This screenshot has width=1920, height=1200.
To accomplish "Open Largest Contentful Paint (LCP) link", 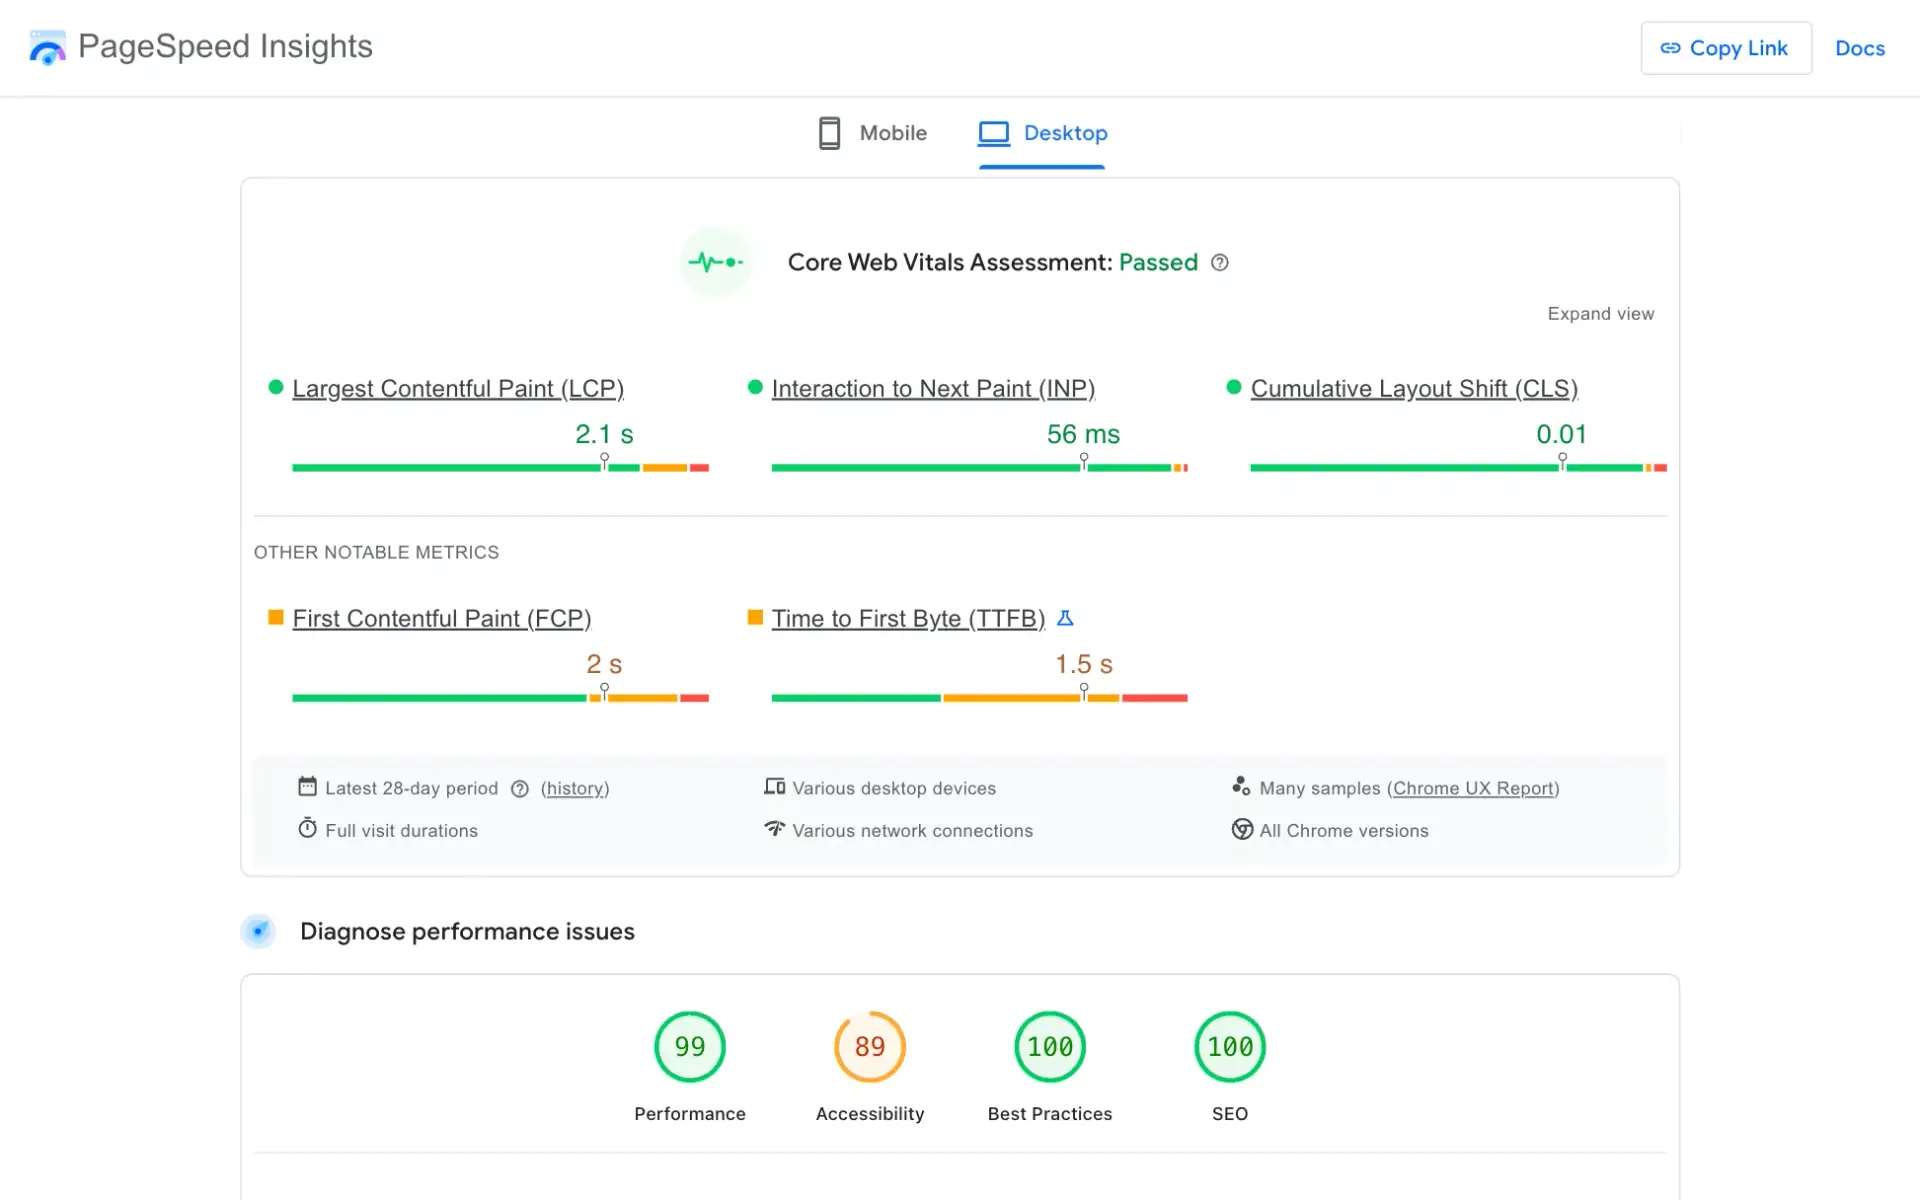I will (458, 389).
